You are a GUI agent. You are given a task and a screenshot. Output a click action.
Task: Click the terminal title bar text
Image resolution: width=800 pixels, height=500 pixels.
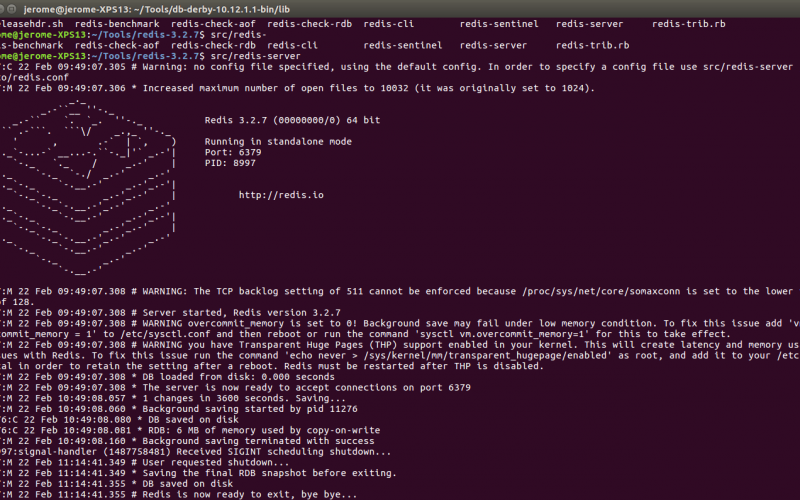tap(157, 9)
